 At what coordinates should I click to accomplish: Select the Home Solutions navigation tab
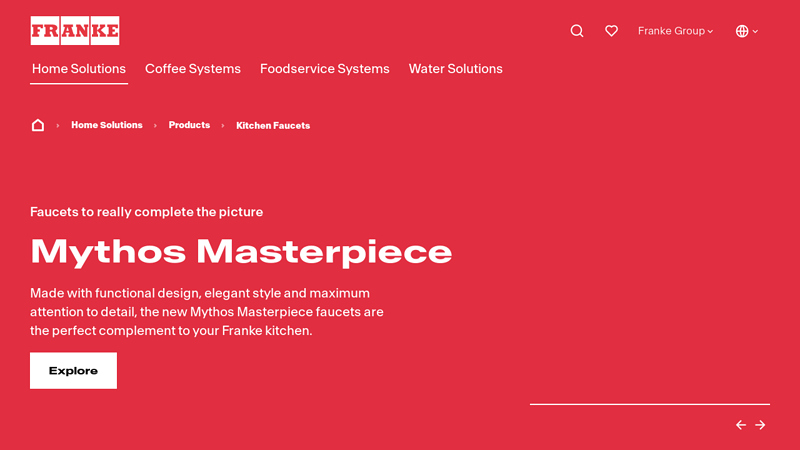click(x=79, y=69)
